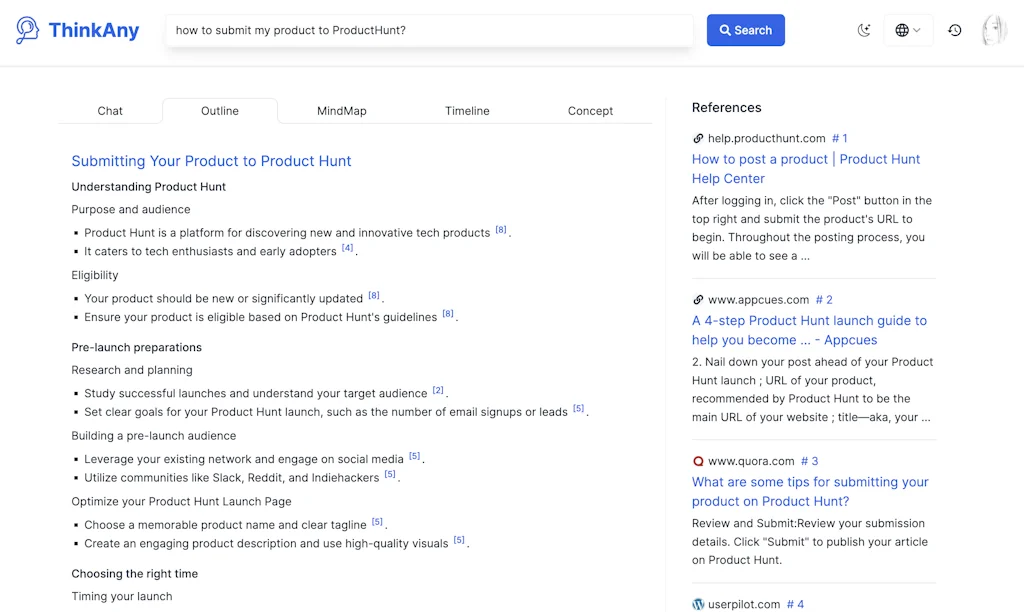Click the ThinkAny logo icon
Viewport: 1024px width, 612px height.
(26, 30)
